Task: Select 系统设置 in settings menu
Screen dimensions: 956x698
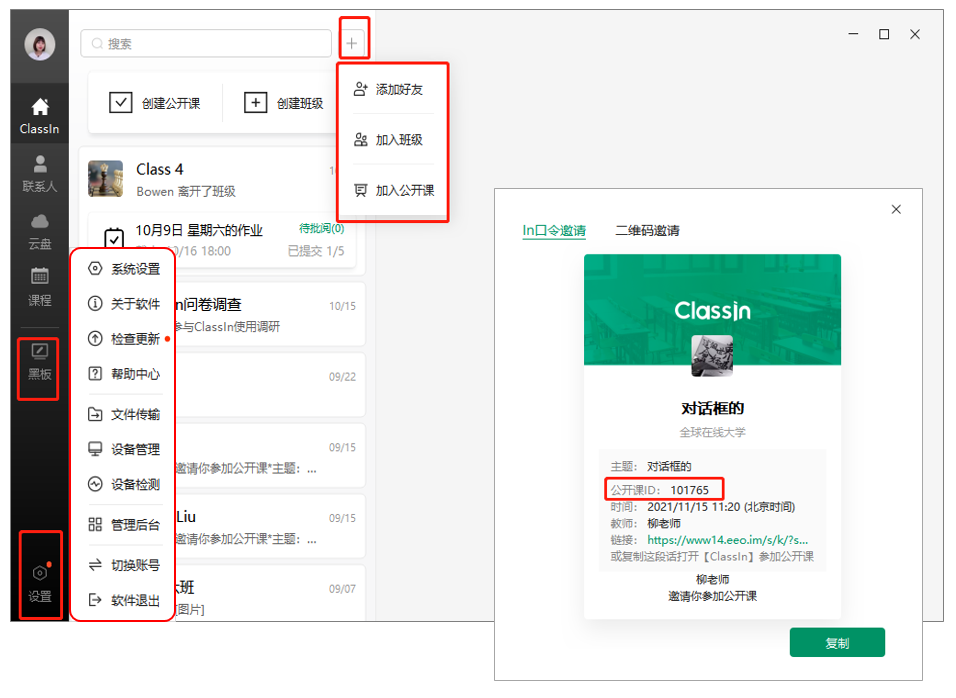Action: point(124,269)
